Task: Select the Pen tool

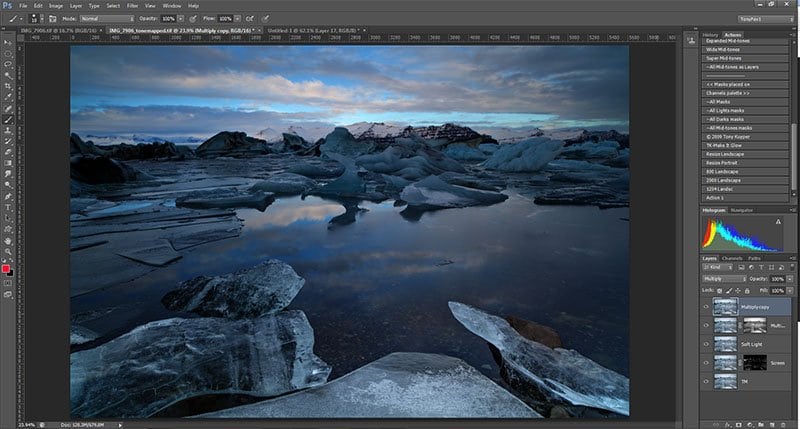Action: click(8, 196)
